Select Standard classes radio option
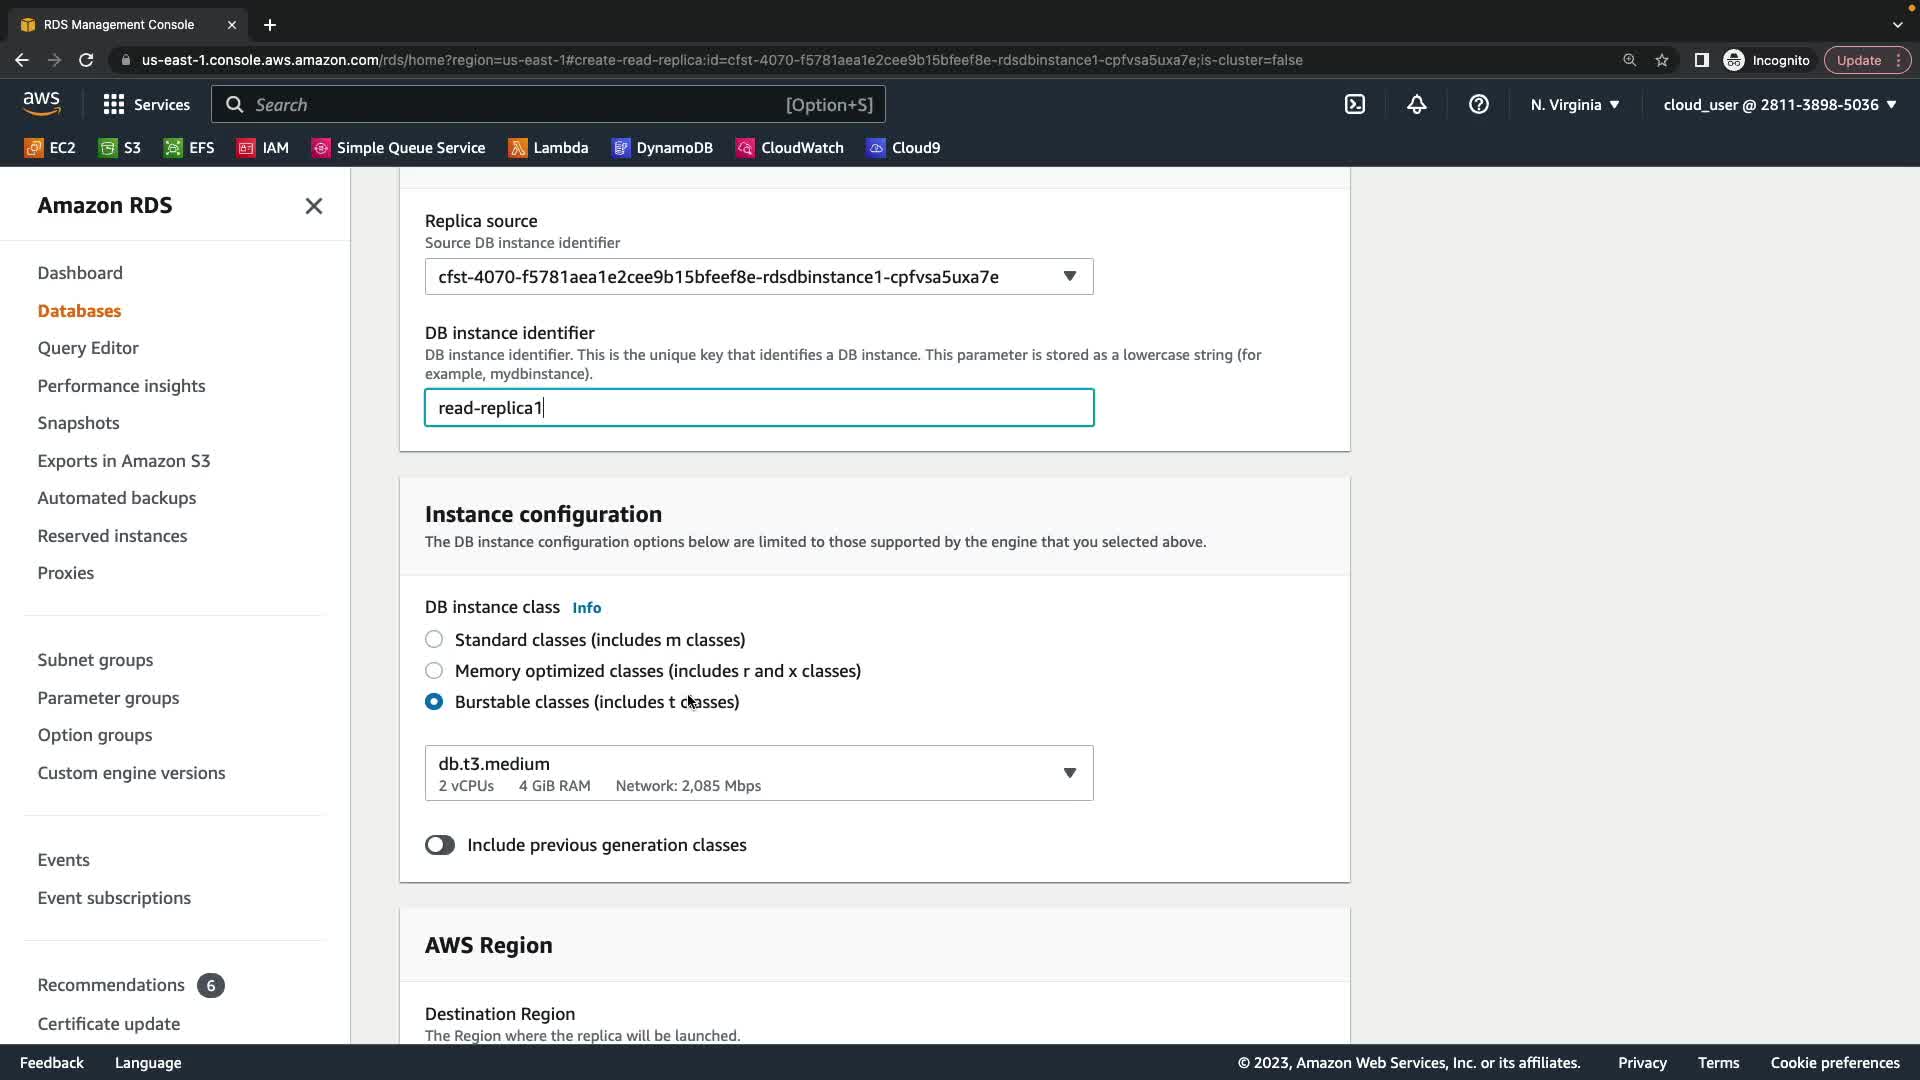The height and width of the screenshot is (1080, 1920). [434, 639]
